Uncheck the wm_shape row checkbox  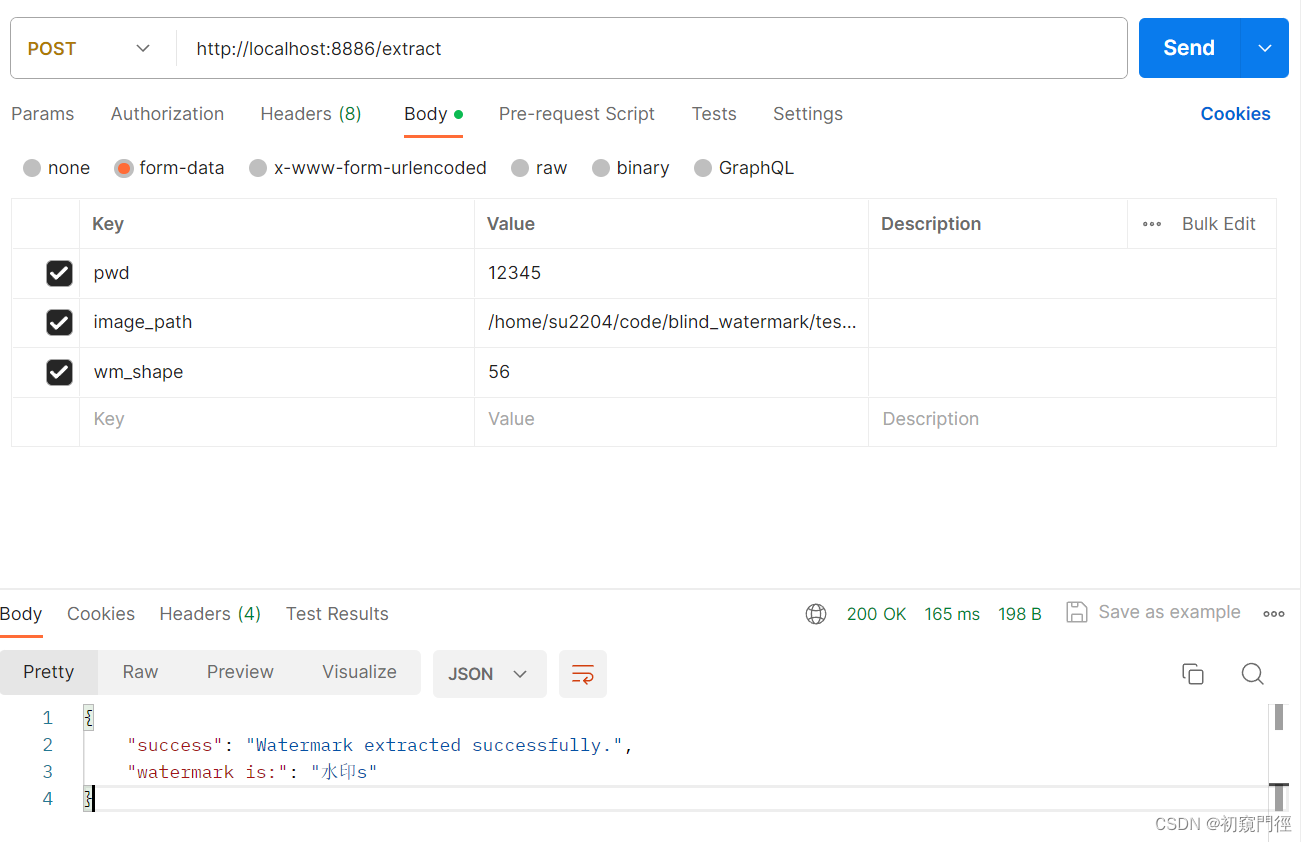(x=60, y=372)
